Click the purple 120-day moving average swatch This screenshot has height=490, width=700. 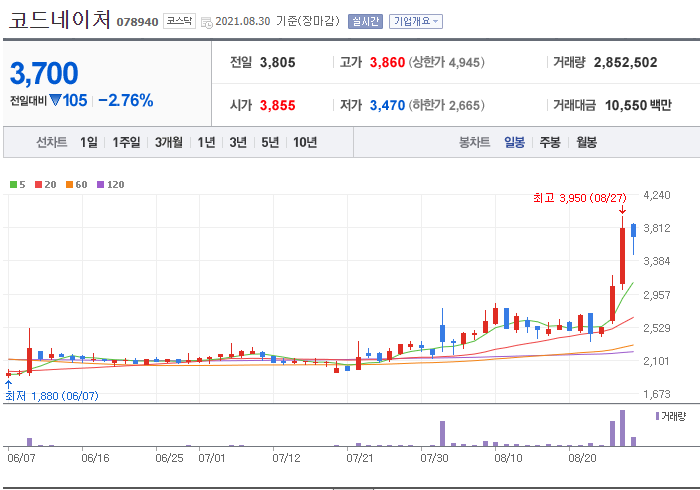tap(100, 184)
